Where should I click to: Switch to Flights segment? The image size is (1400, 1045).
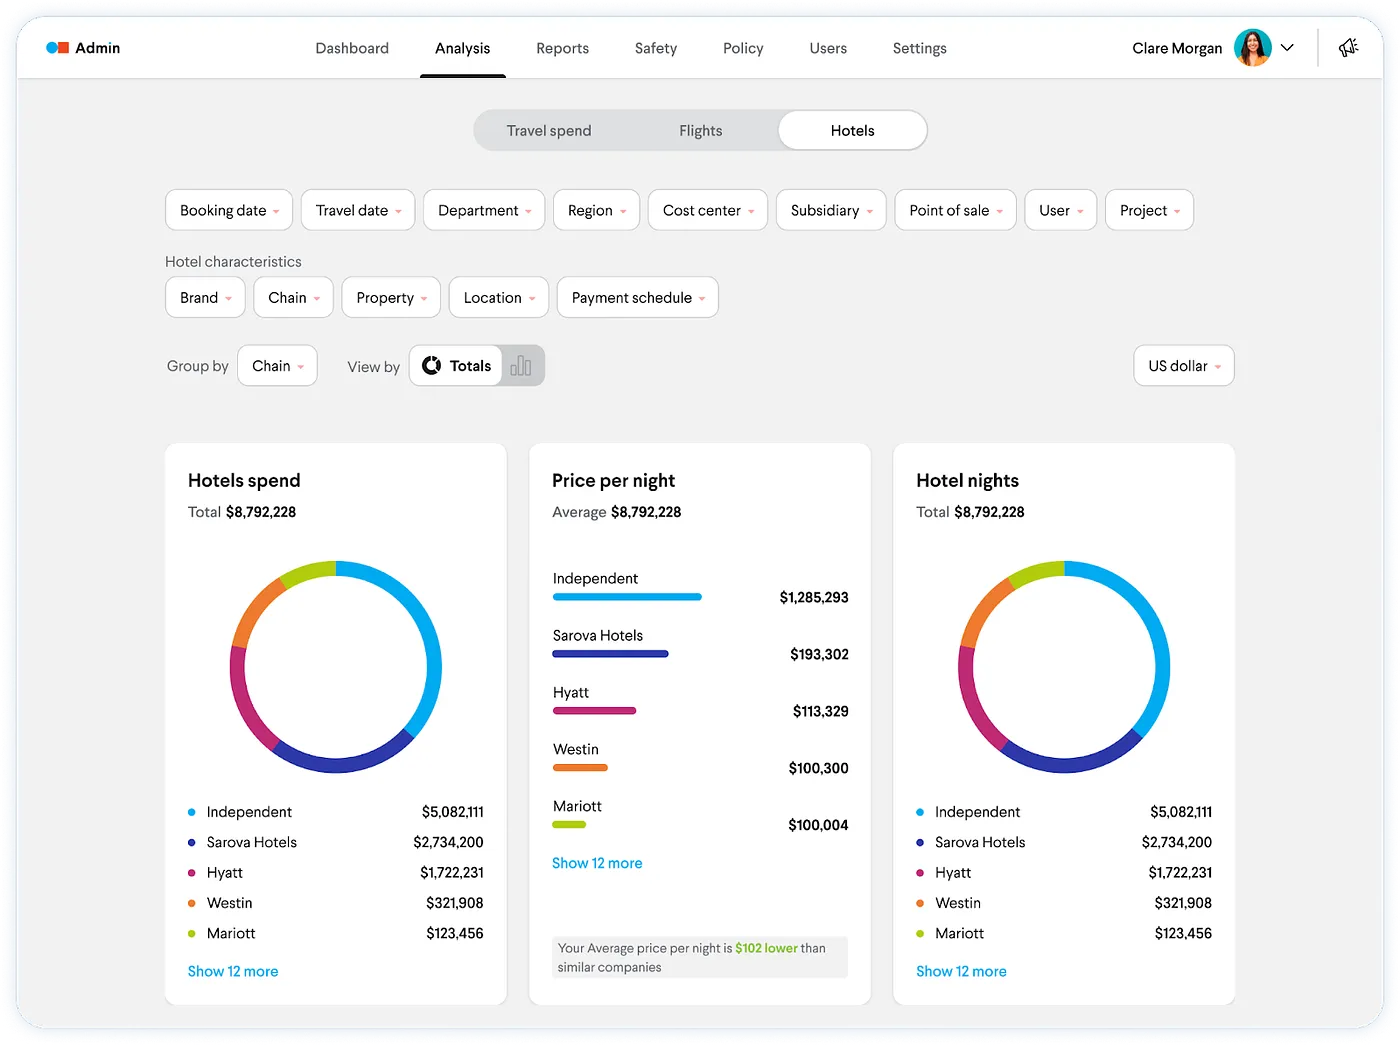[700, 131]
